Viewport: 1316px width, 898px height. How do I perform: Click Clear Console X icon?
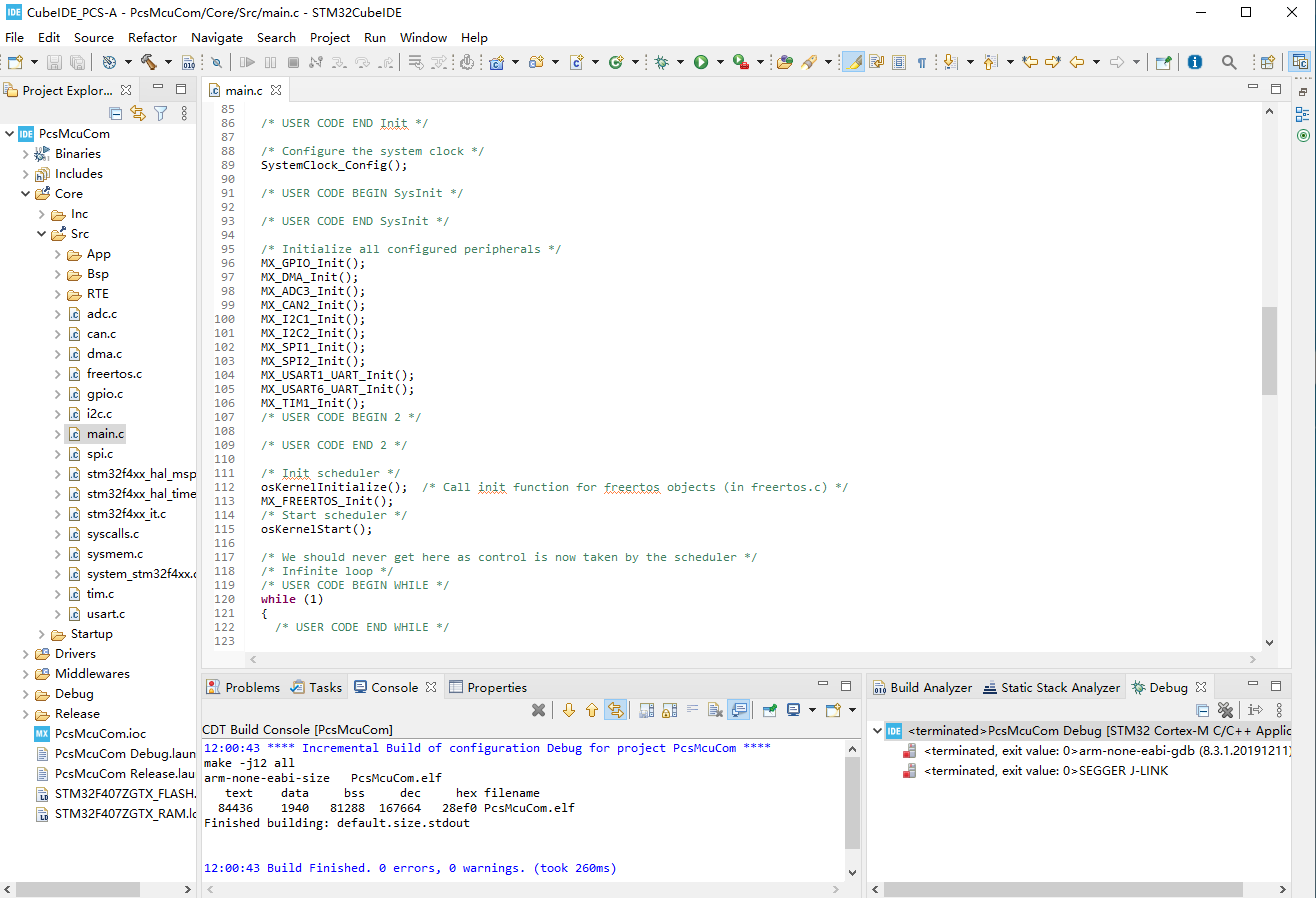pos(715,710)
